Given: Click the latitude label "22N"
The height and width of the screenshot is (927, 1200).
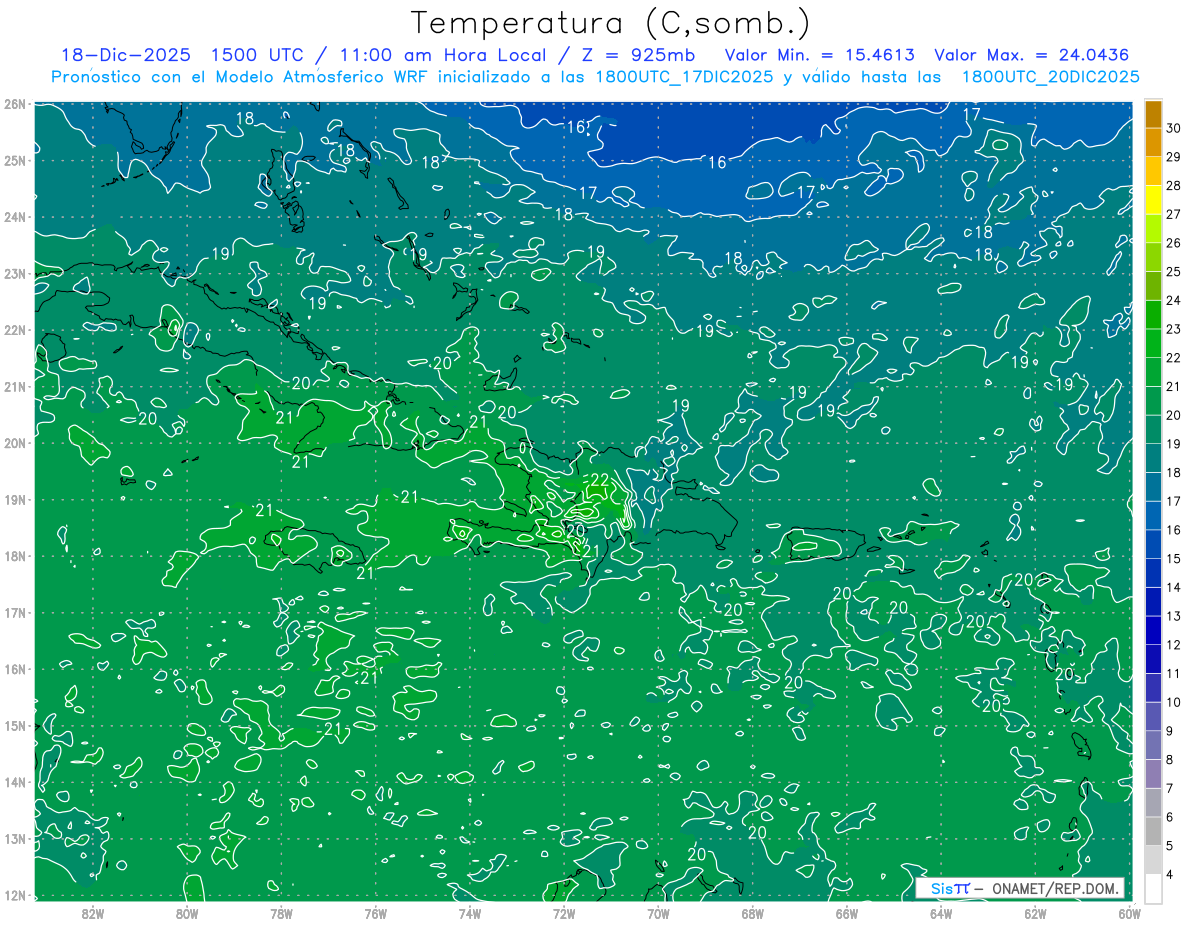Looking at the screenshot, I should (x=14, y=330).
